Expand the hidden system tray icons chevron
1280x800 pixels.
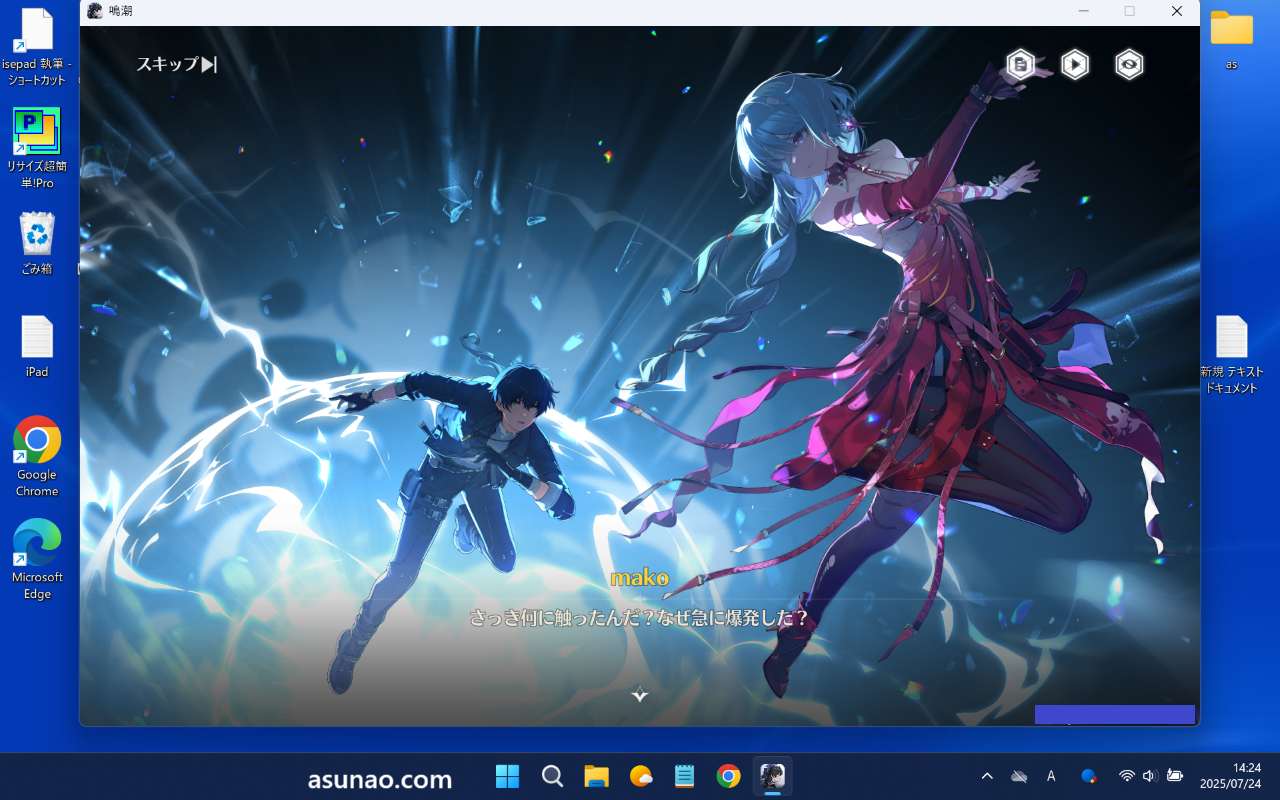click(x=987, y=776)
